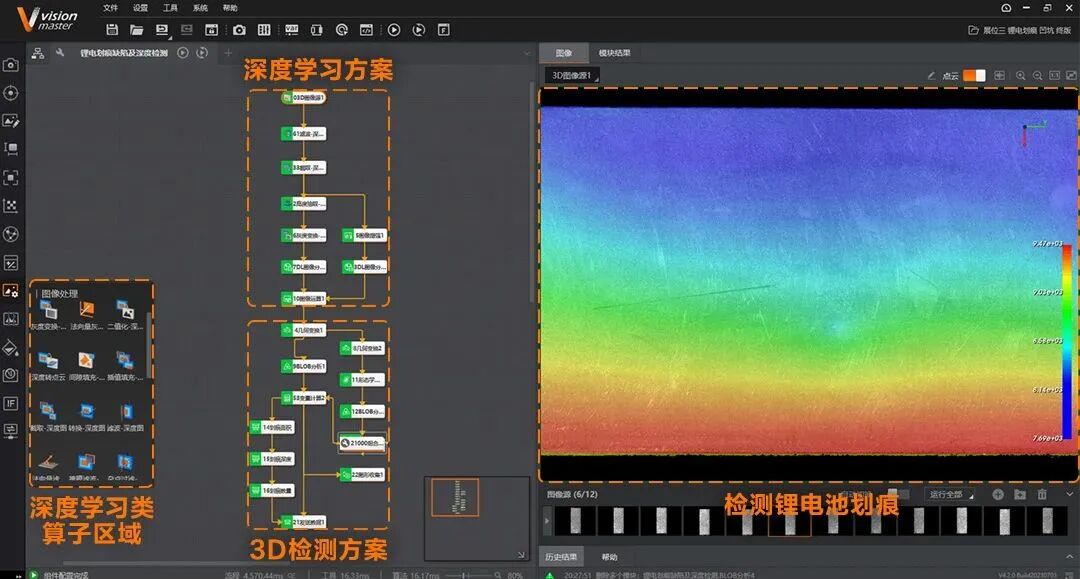Toggle the 点云 point cloud switch
The image size is (1080, 579).
click(974, 76)
